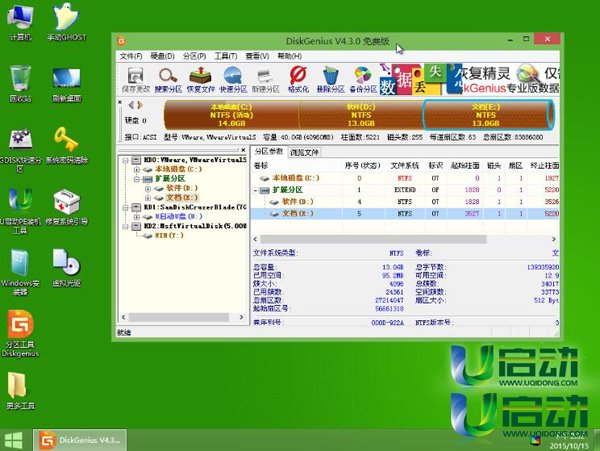Select 软件(D:) partition bar in disk map

coord(361,115)
